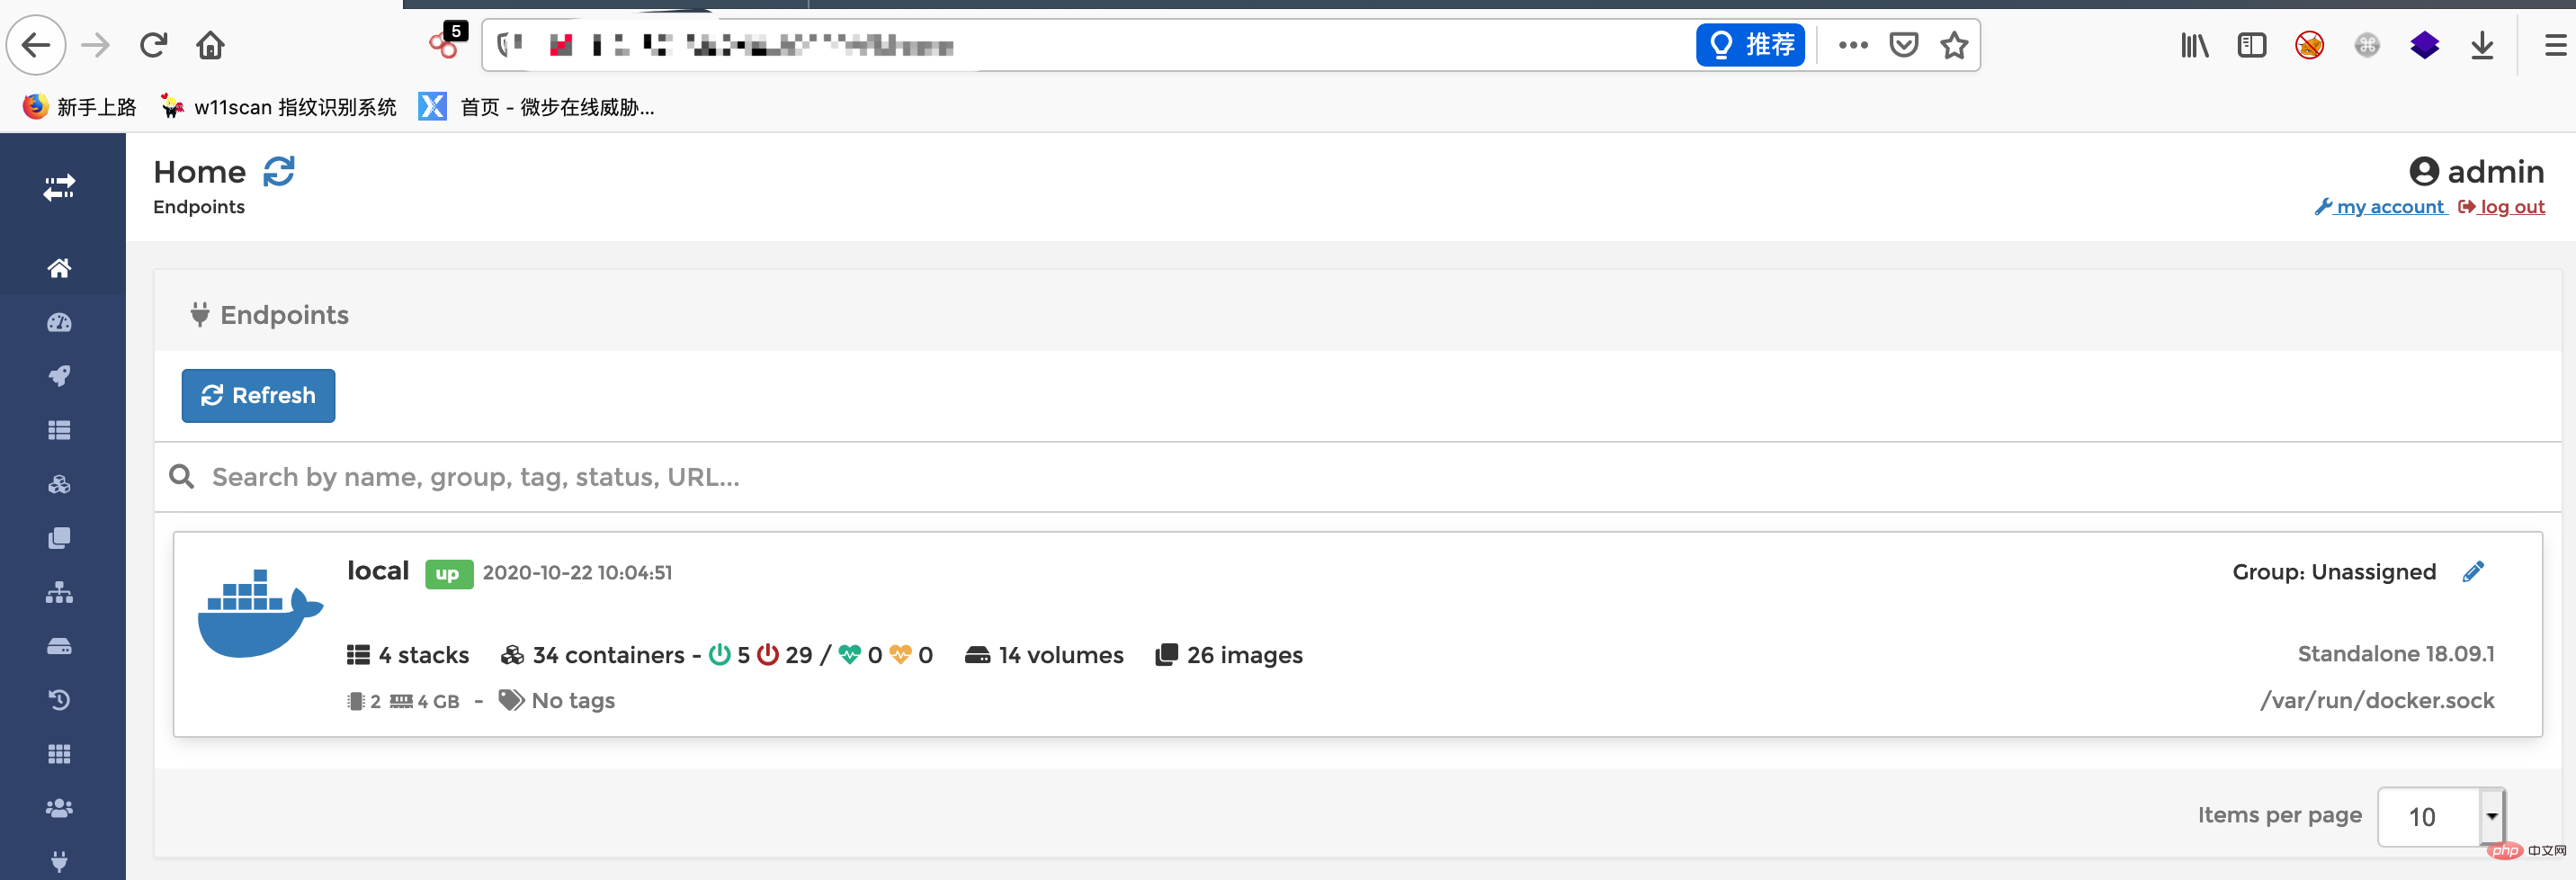Select the Images icon in sidebar
2576x880 pixels.
pyautogui.click(x=60, y=538)
